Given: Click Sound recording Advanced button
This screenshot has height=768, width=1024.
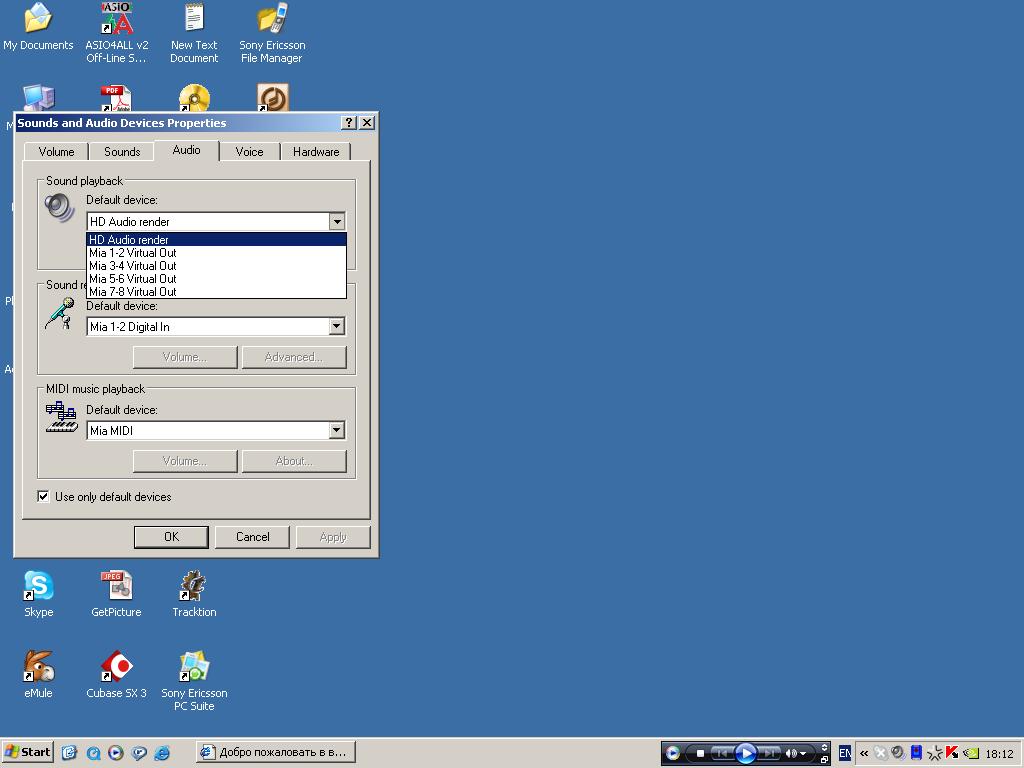Looking at the screenshot, I should click(x=294, y=357).
